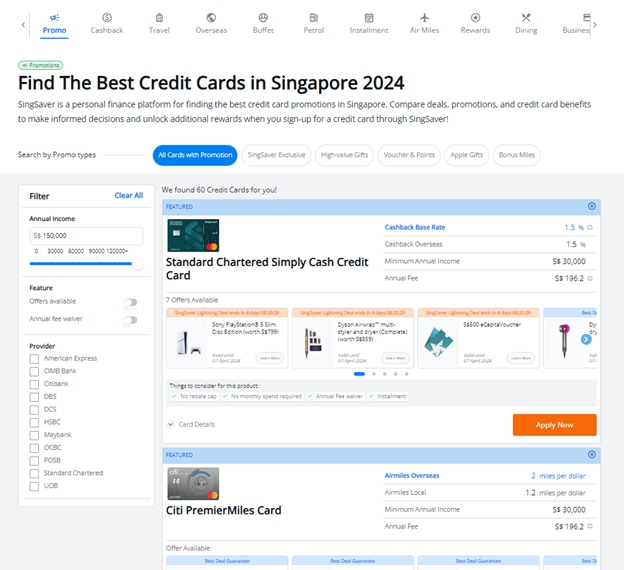Close the Standard Chartered featured card icon

(x=591, y=206)
